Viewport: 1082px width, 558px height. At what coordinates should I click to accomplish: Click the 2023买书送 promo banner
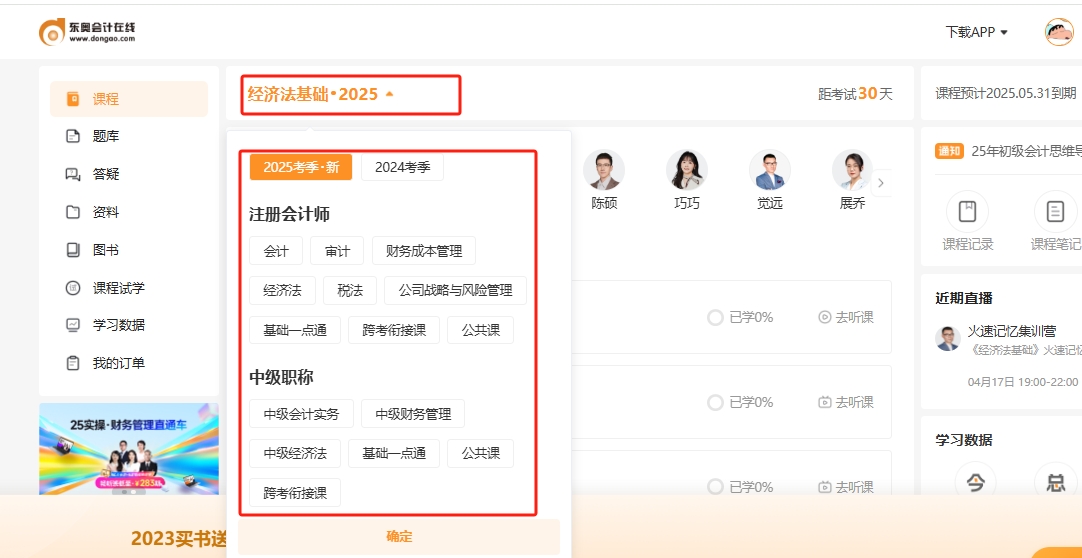[179, 539]
